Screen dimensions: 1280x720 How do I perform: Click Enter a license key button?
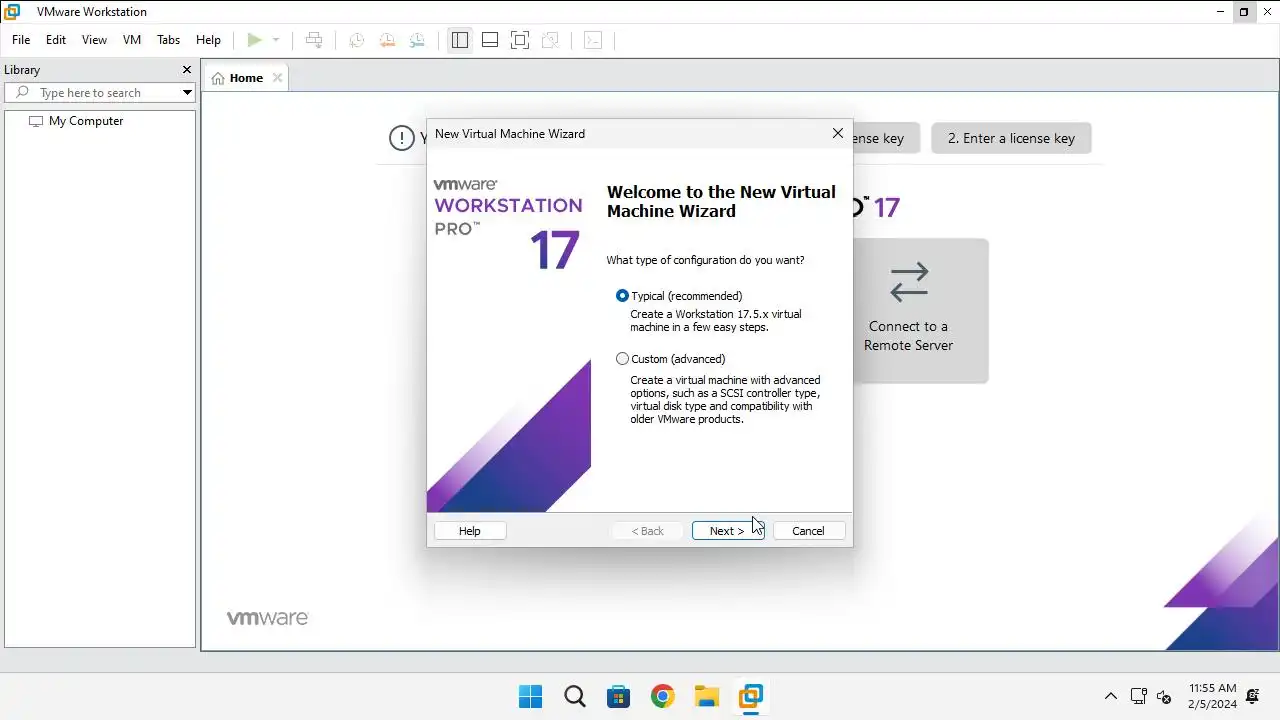tap(1011, 138)
